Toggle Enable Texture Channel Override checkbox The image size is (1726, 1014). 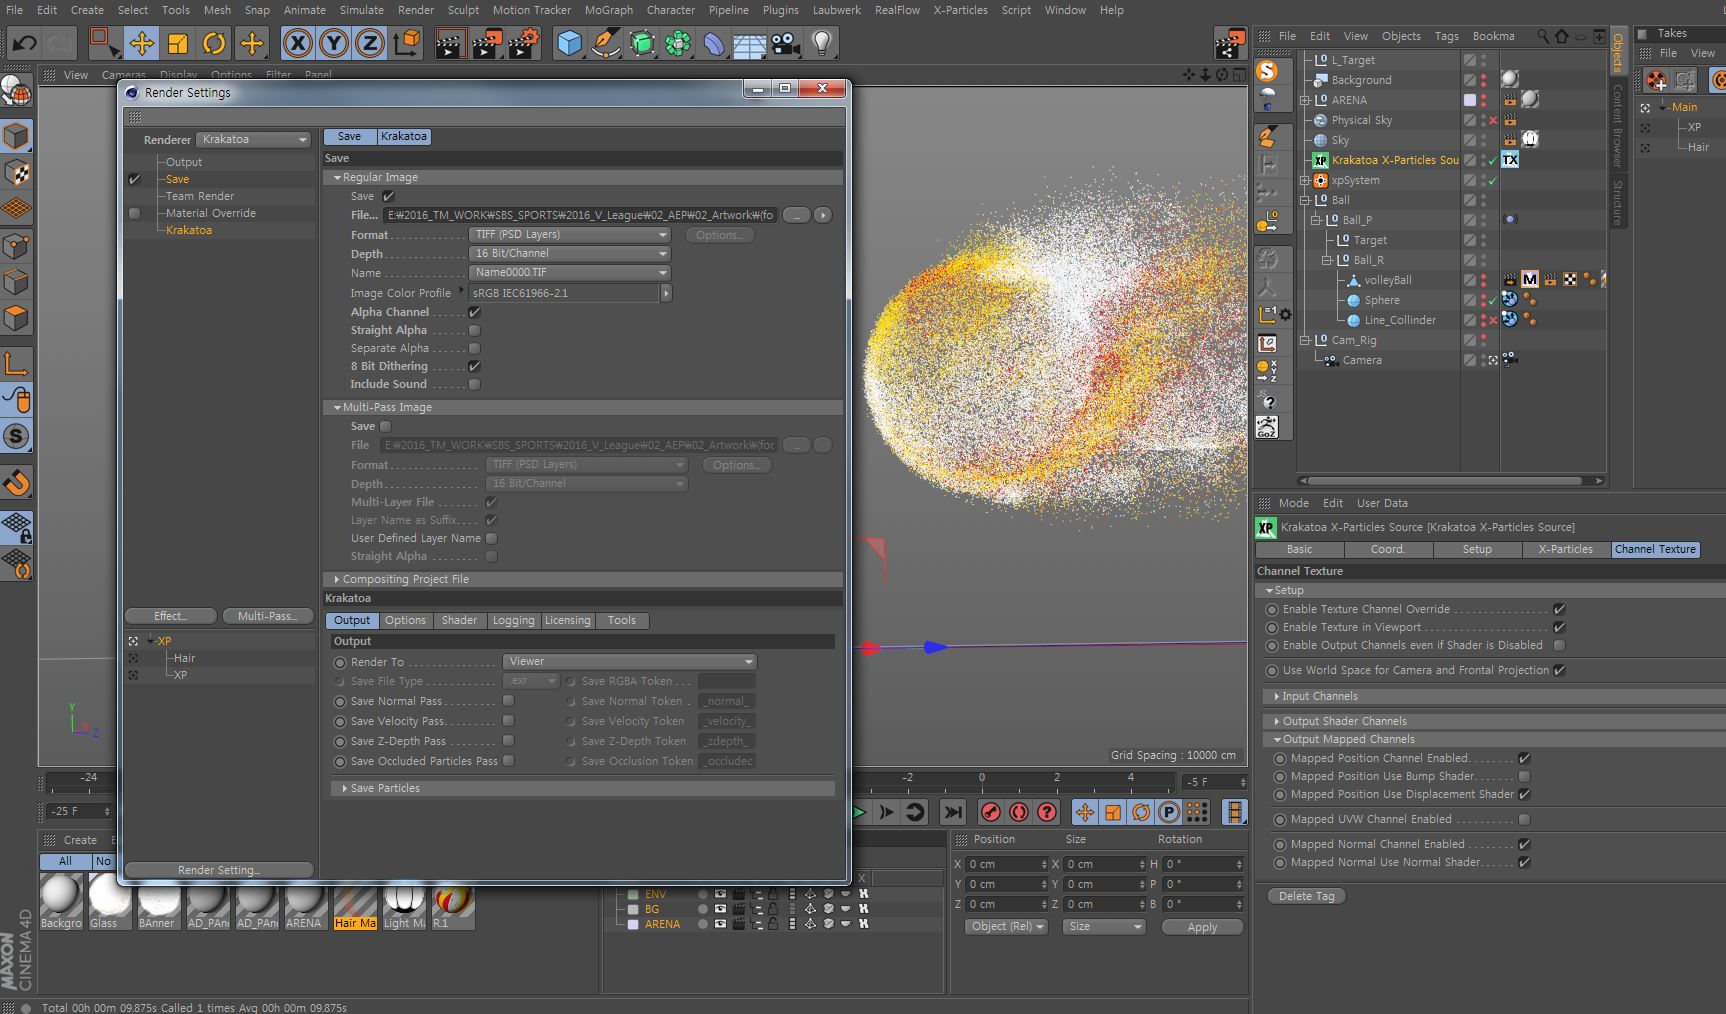pyautogui.click(x=1559, y=609)
